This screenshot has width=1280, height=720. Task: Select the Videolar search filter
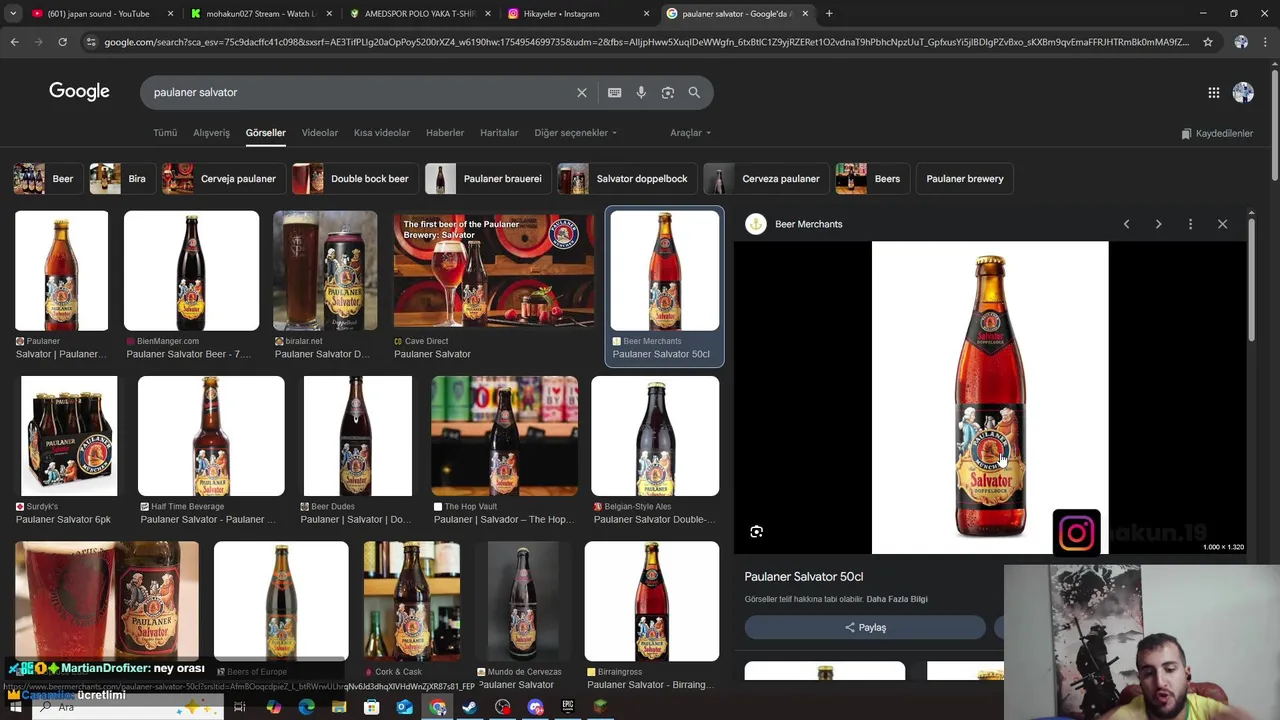point(320,133)
